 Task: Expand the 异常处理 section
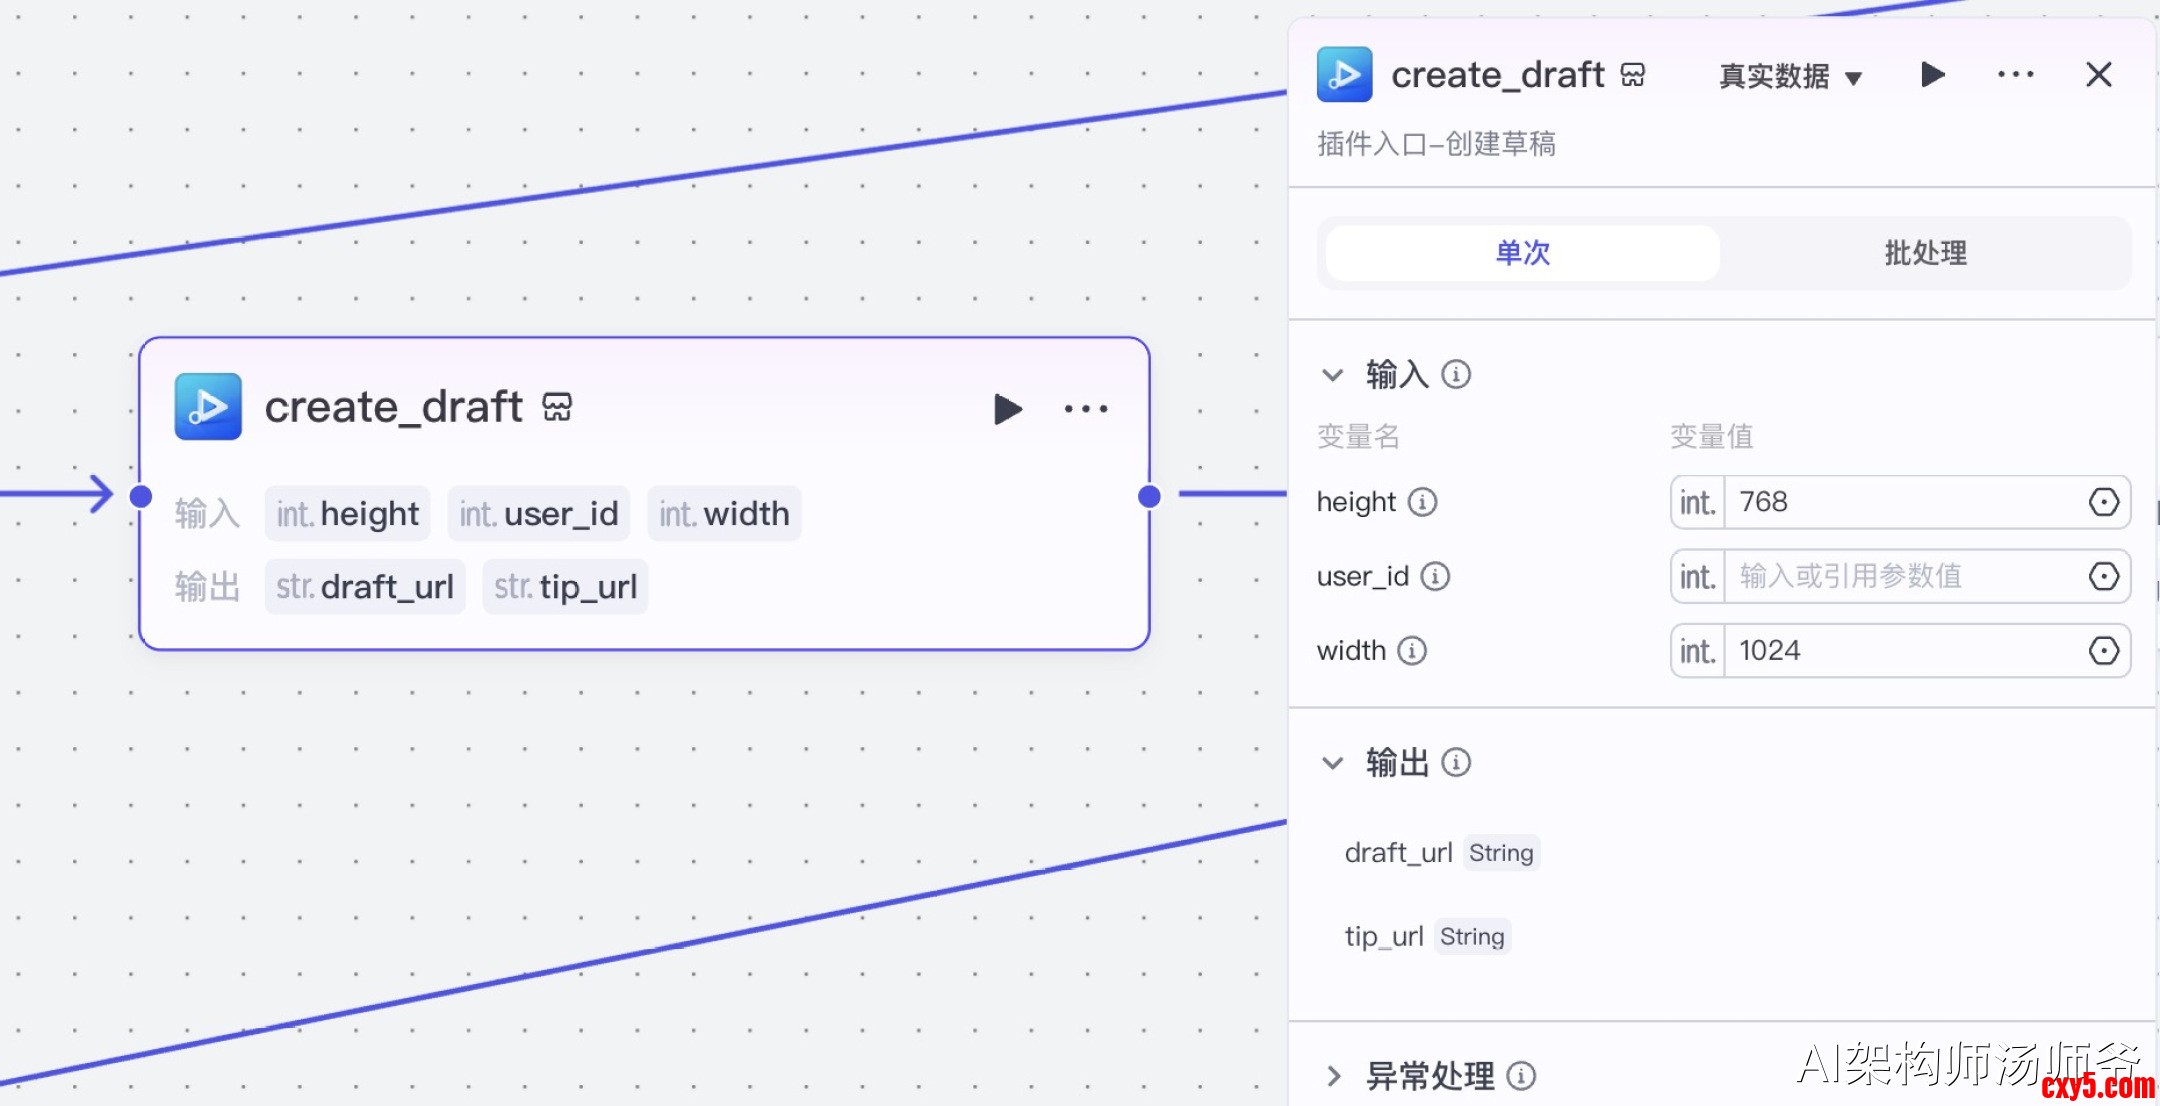[x=1332, y=1076]
